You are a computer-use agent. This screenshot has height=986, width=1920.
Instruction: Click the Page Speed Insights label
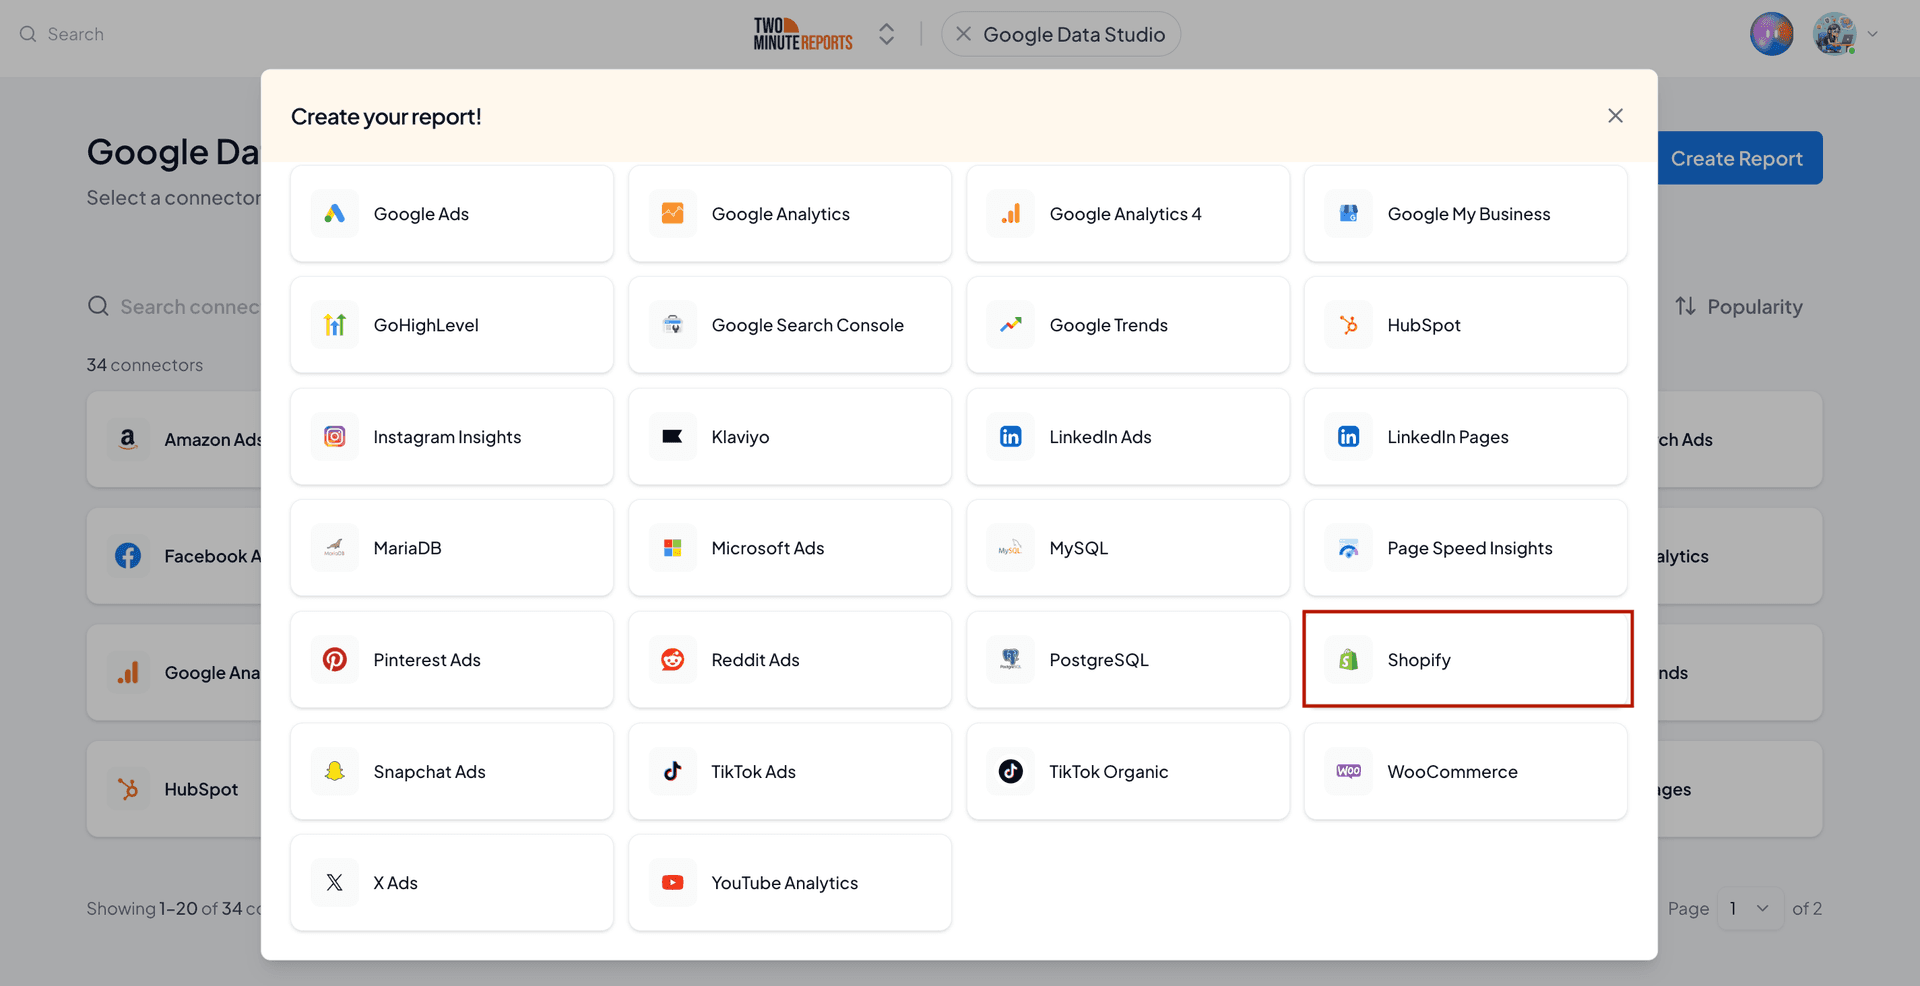point(1470,548)
